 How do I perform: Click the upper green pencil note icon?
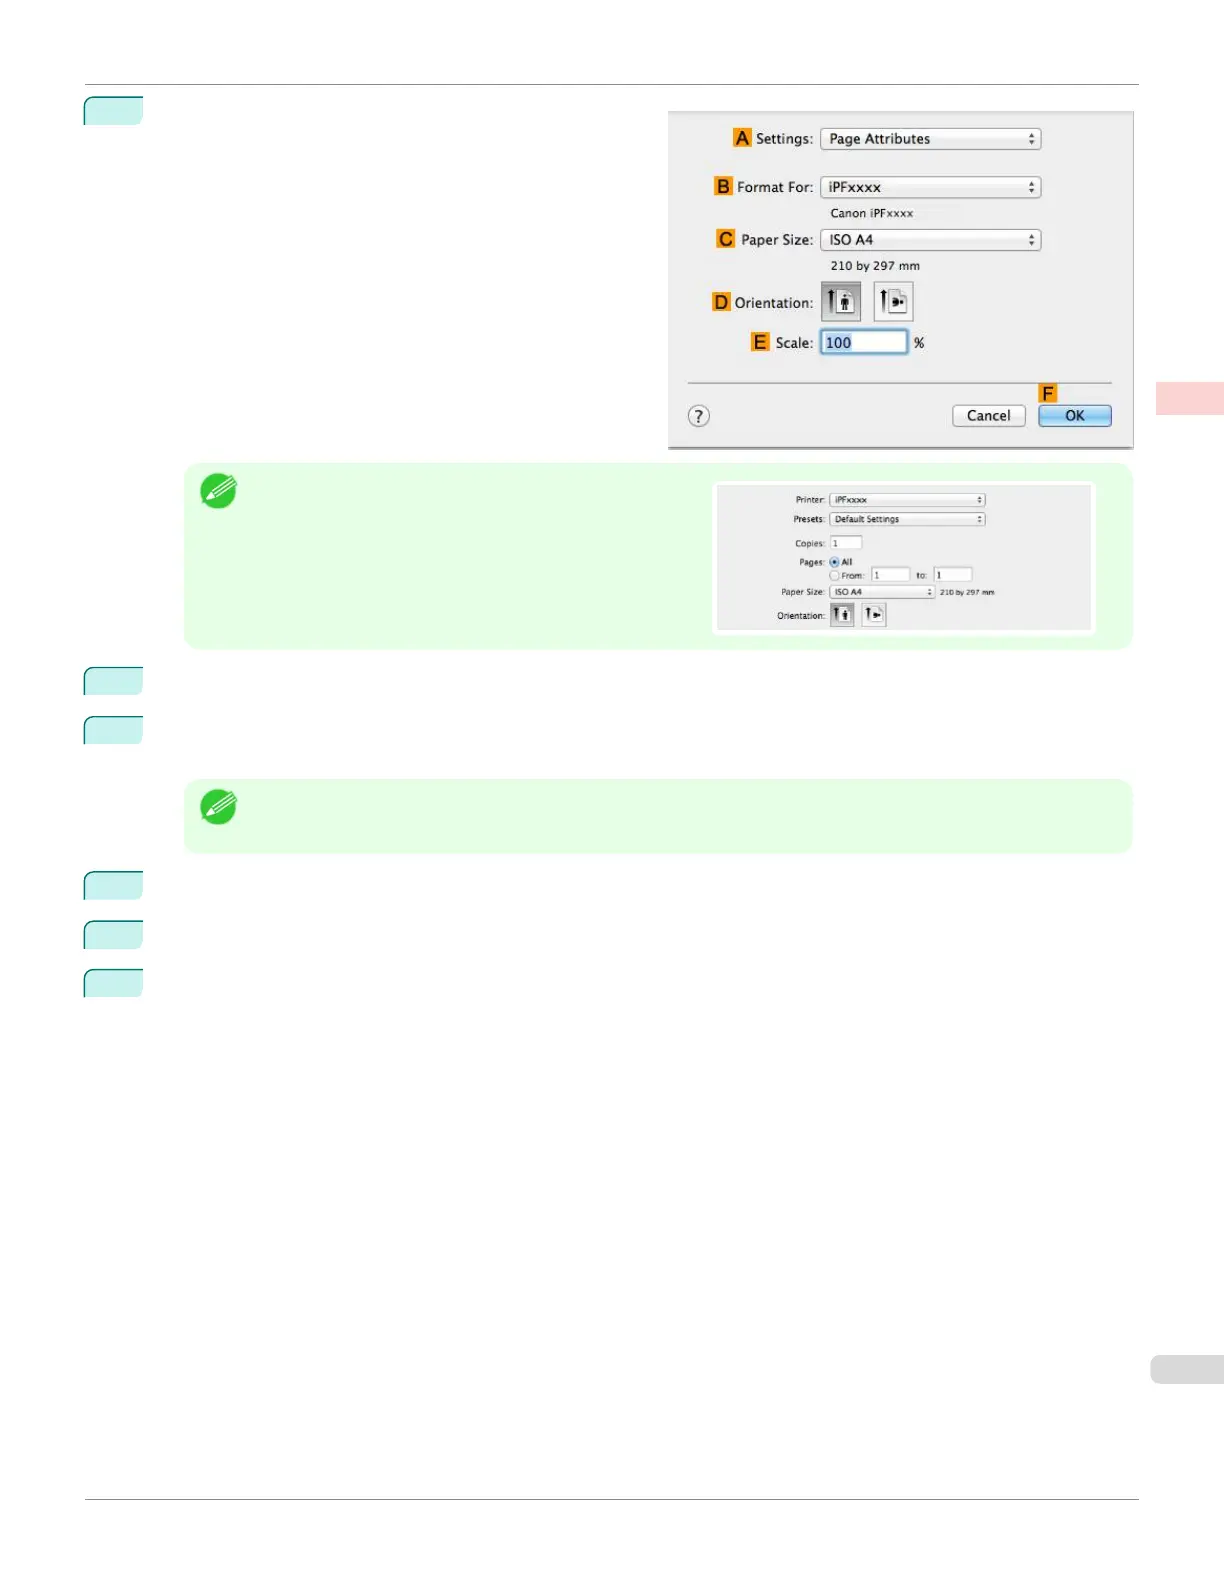click(218, 491)
